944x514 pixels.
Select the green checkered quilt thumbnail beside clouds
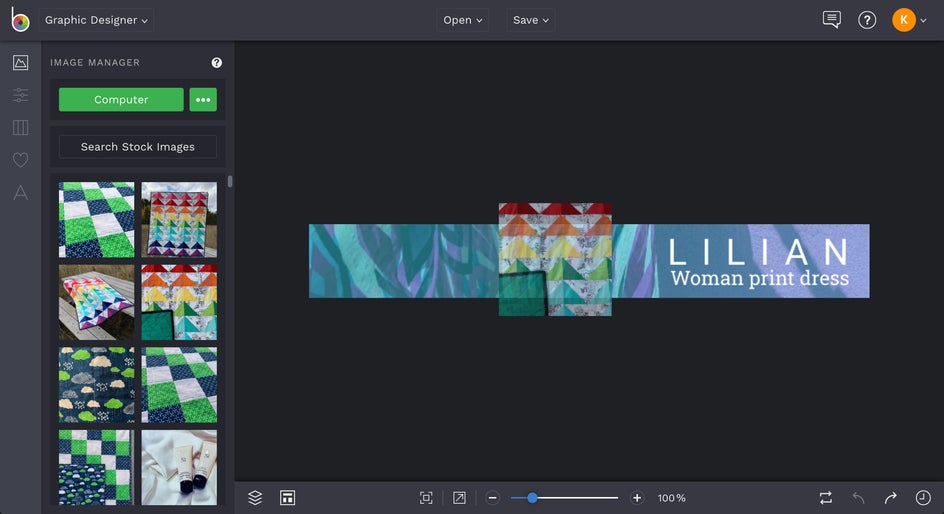pyautogui.click(x=179, y=385)
